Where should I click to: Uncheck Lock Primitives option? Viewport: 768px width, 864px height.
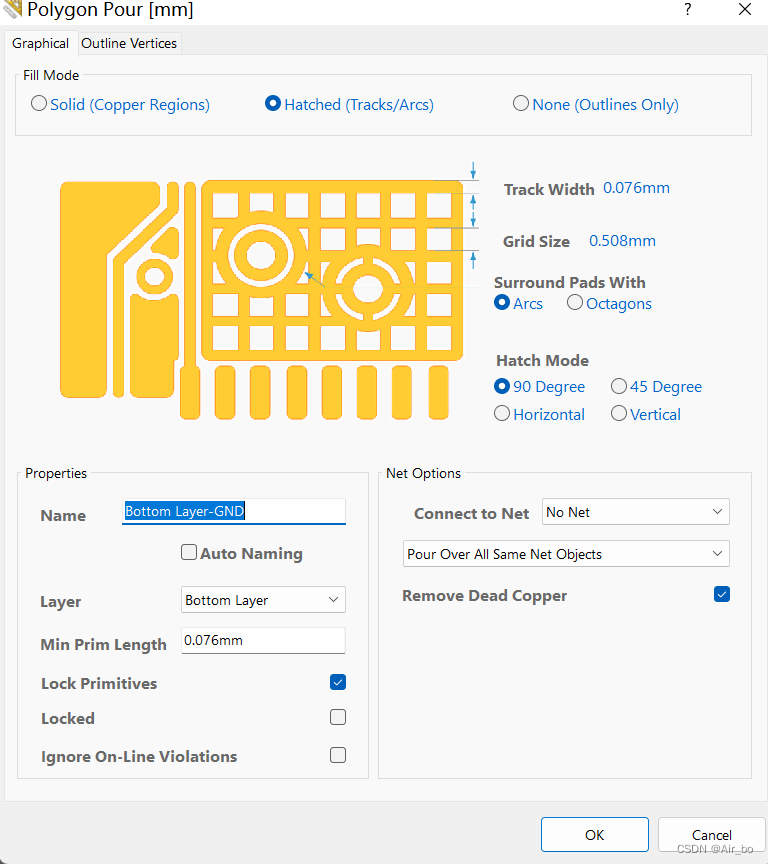(338, 682)
